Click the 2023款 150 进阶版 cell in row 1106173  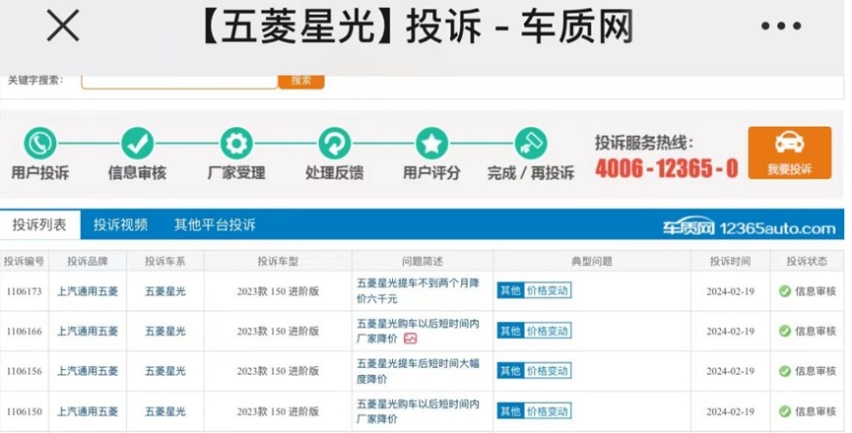(278, 291)
